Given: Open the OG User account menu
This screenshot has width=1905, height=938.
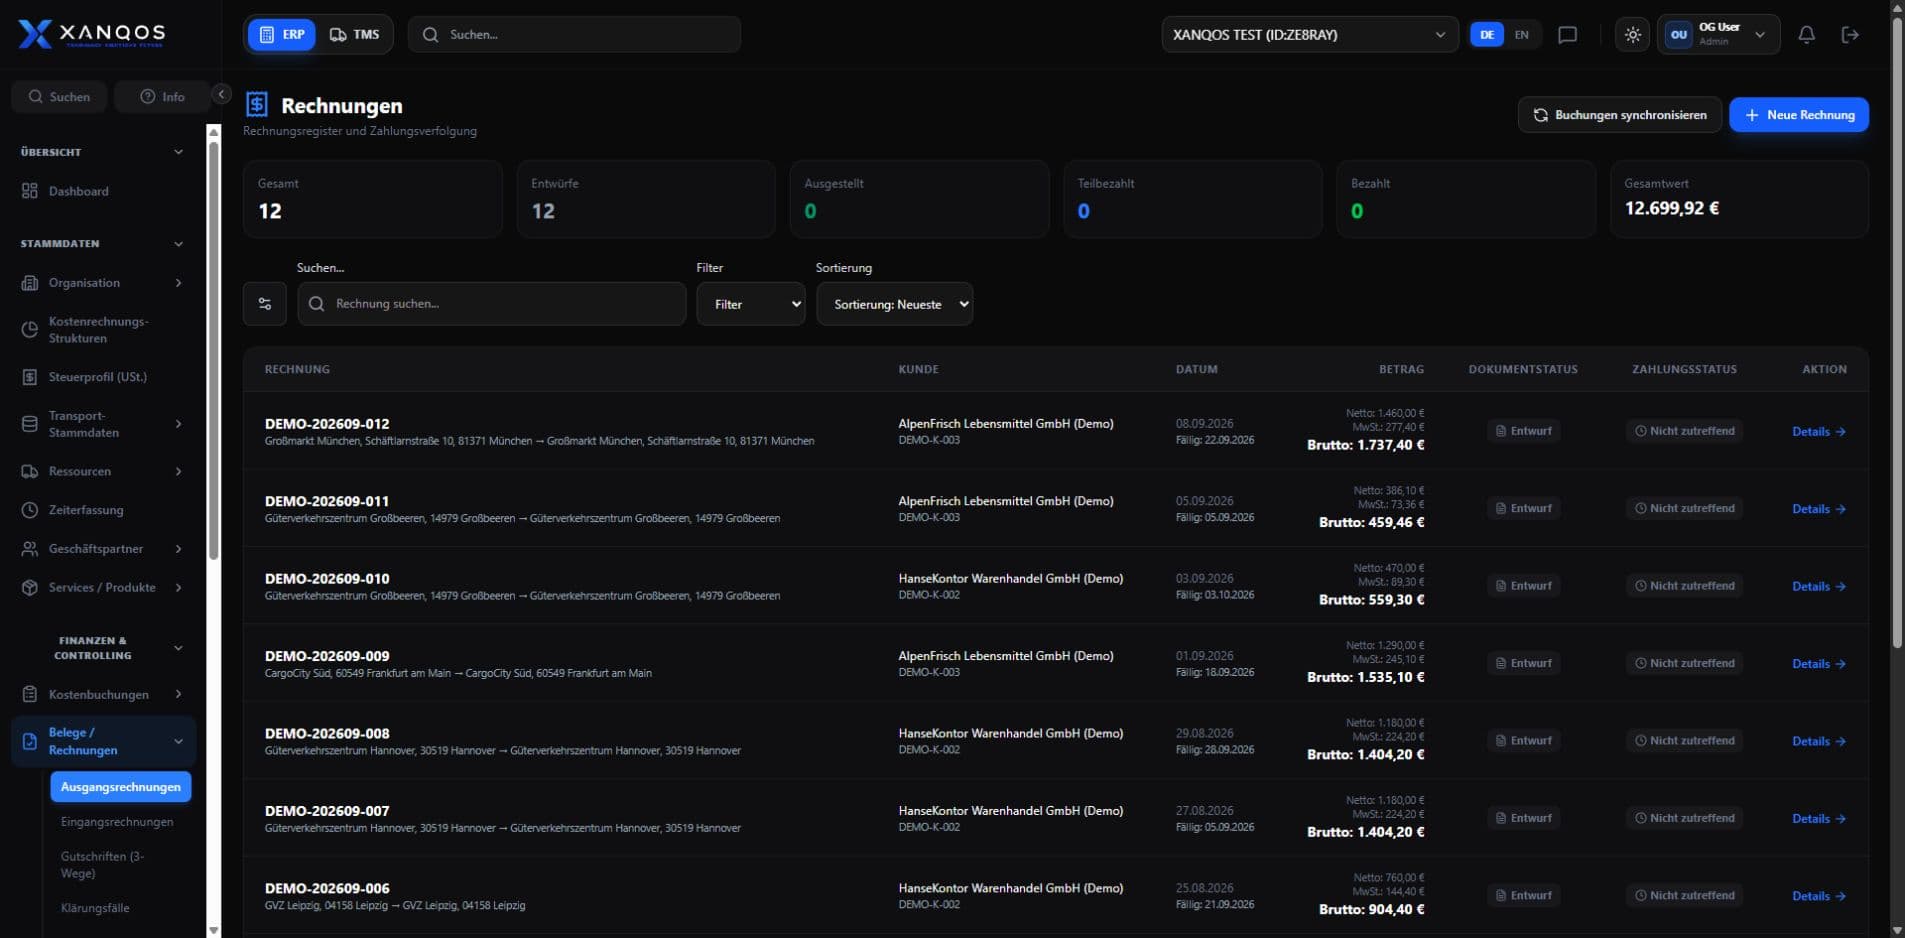Looking at the screenshot, I should pyautogui.click(x=1718, y=35).
